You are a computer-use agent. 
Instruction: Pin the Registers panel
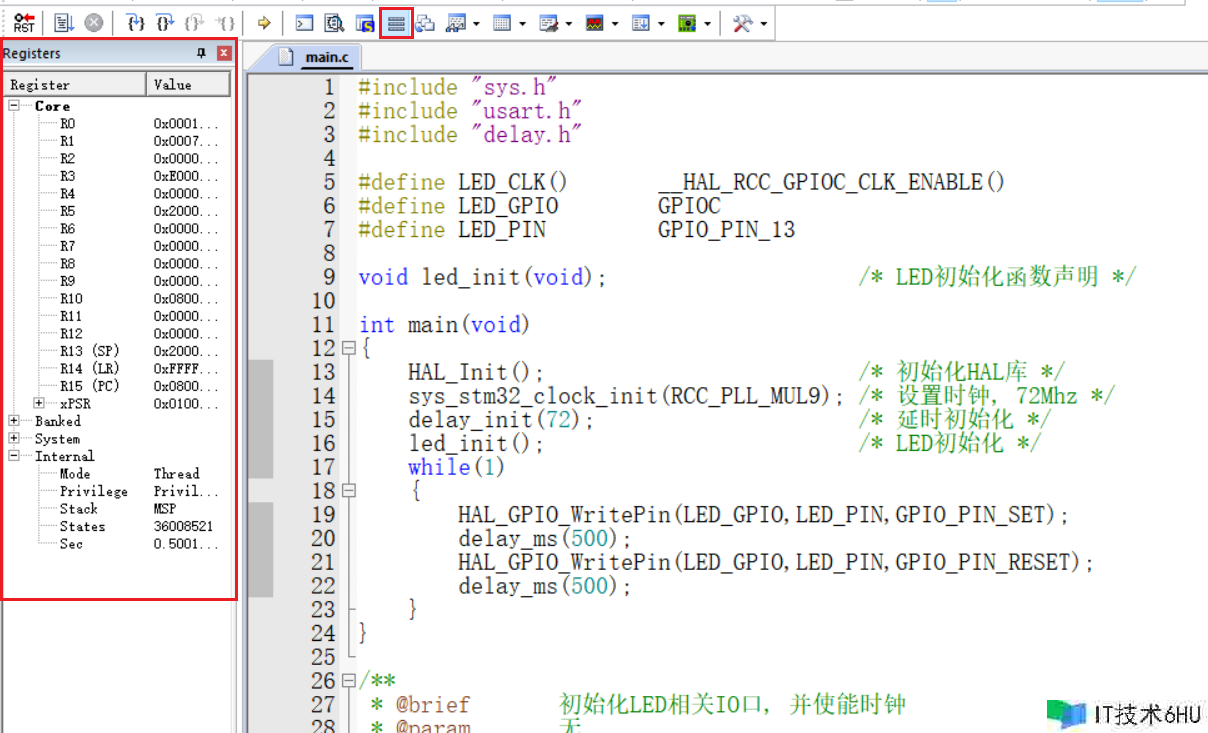point(201,54)
